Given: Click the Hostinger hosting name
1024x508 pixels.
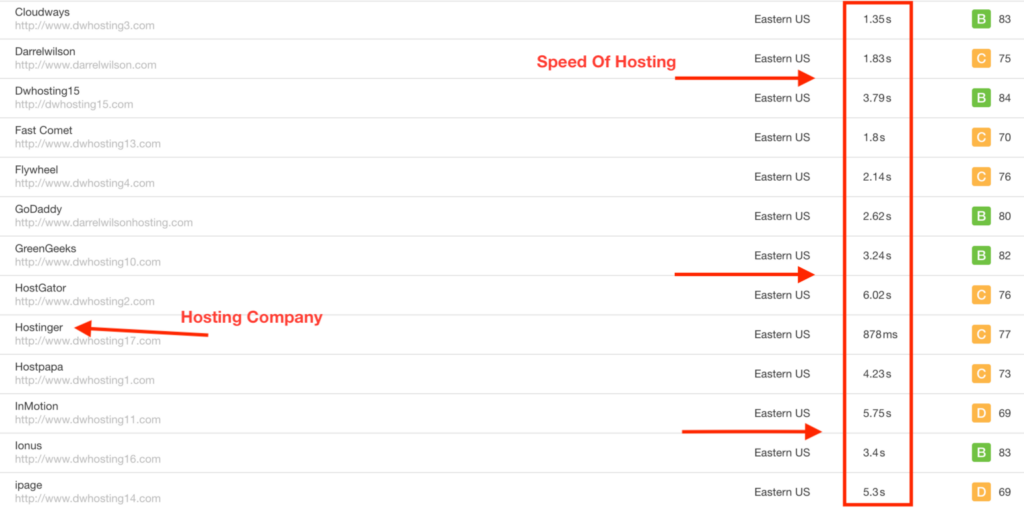Looking at the screenshot, I should 39,328.
